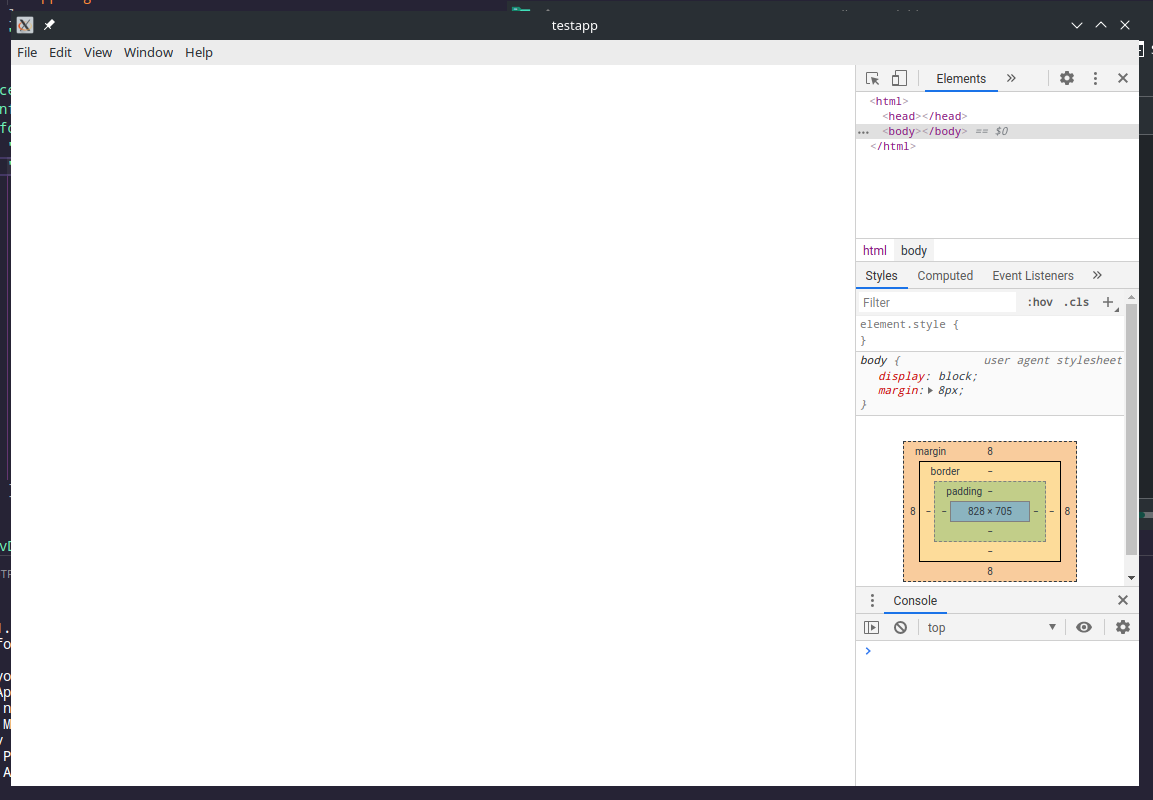Activate the inspect element picker icon
1153x800 pixels.
(873, 79)
